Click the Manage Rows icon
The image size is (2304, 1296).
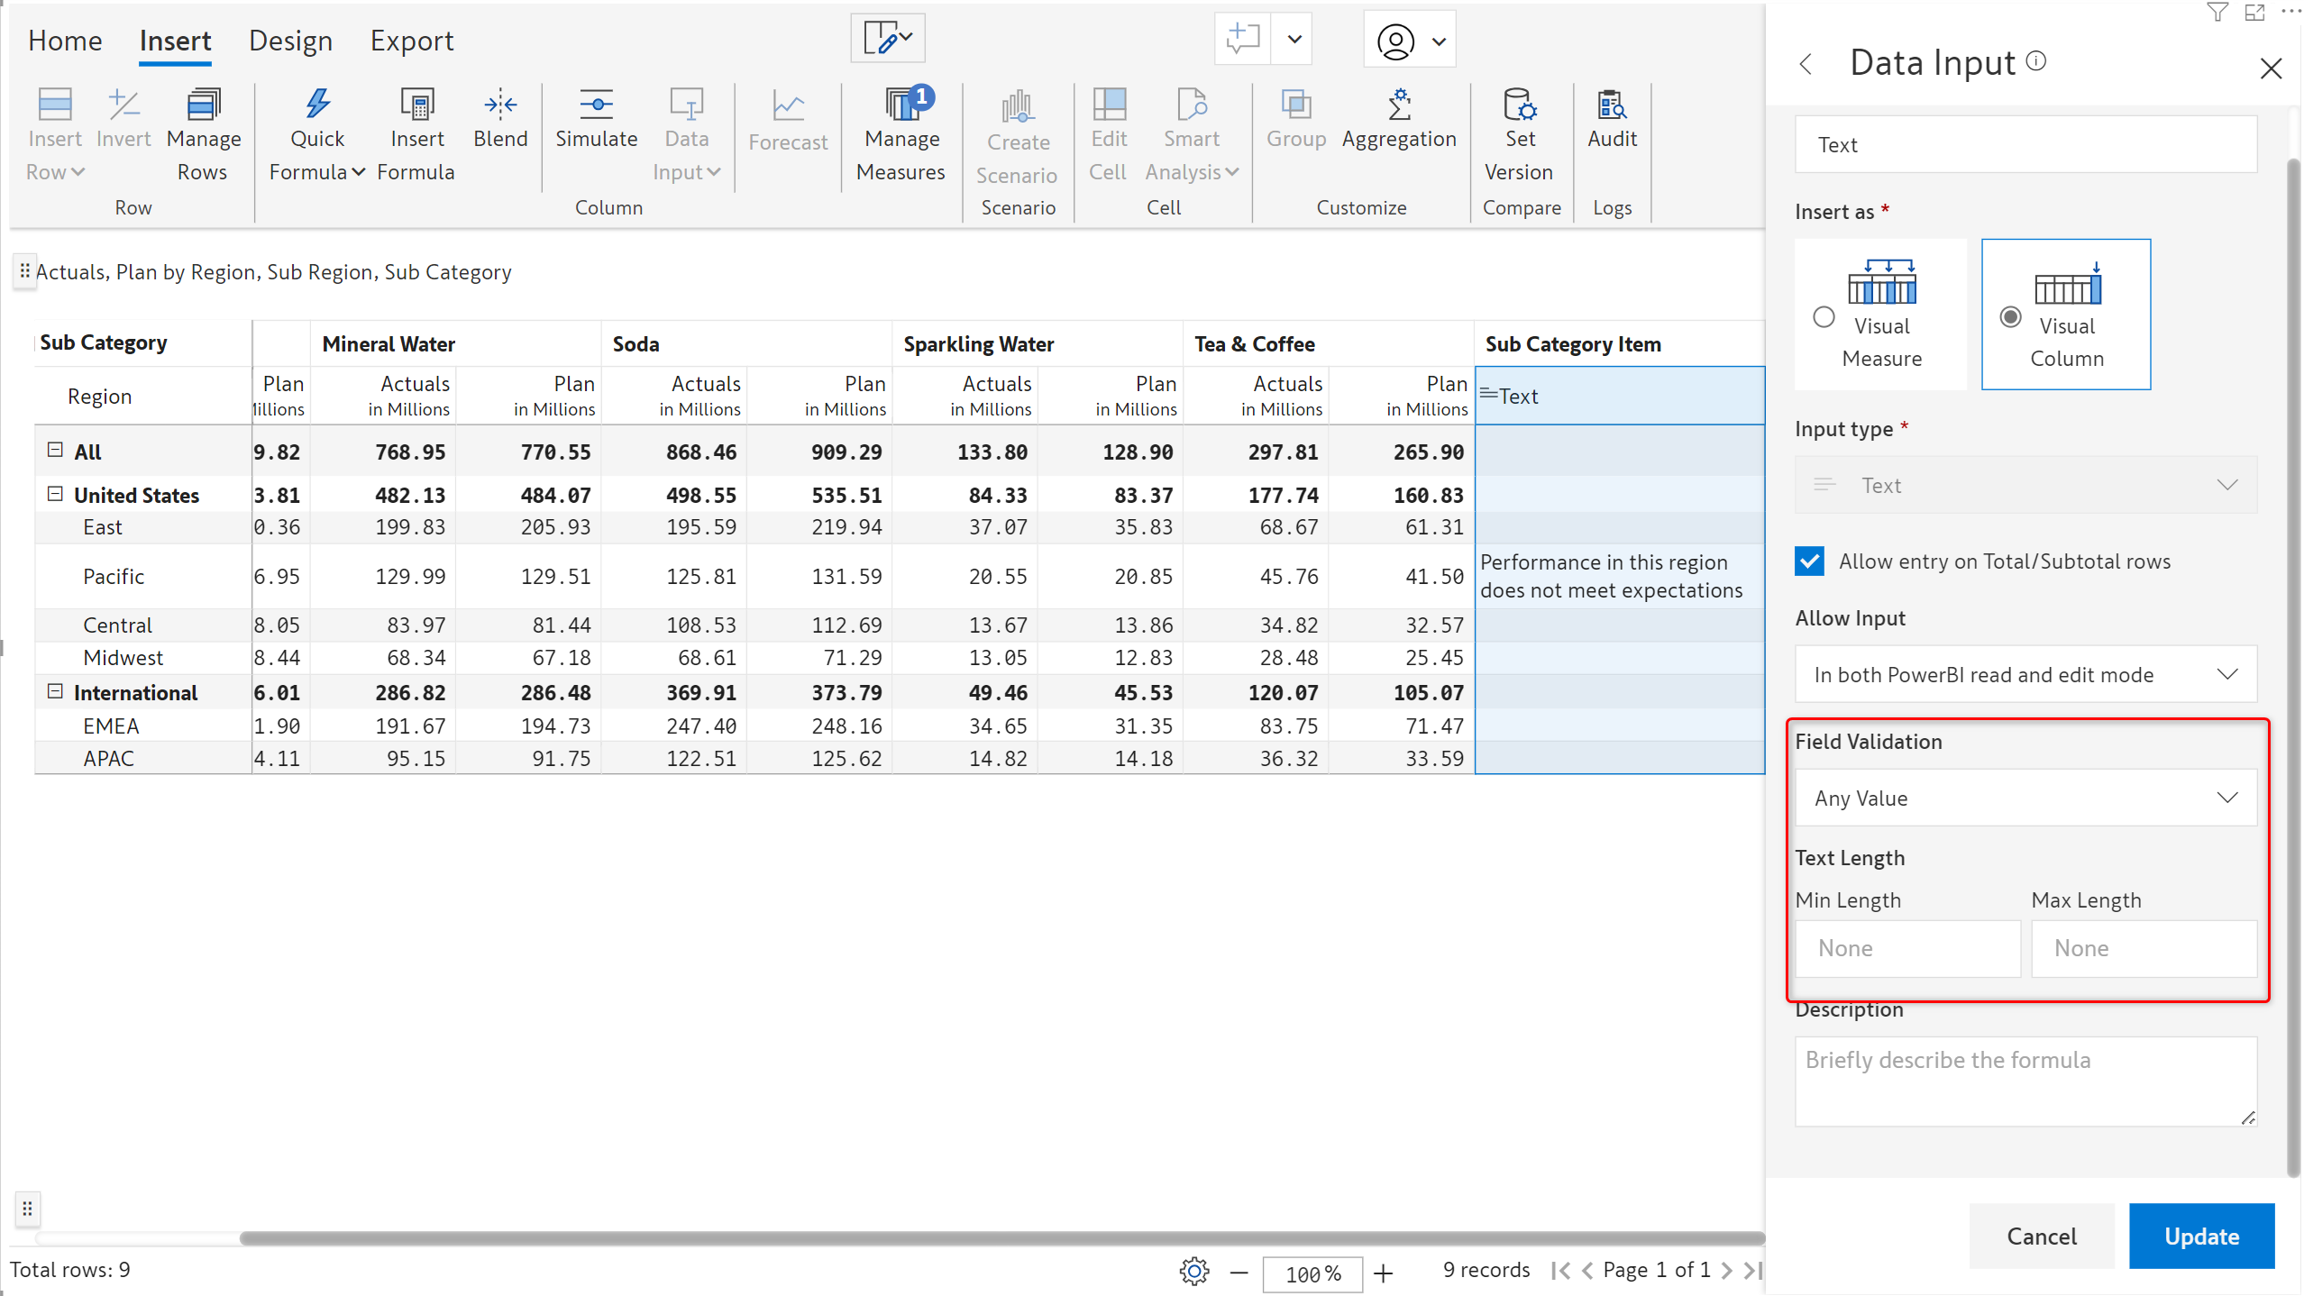tap(202, 106)
